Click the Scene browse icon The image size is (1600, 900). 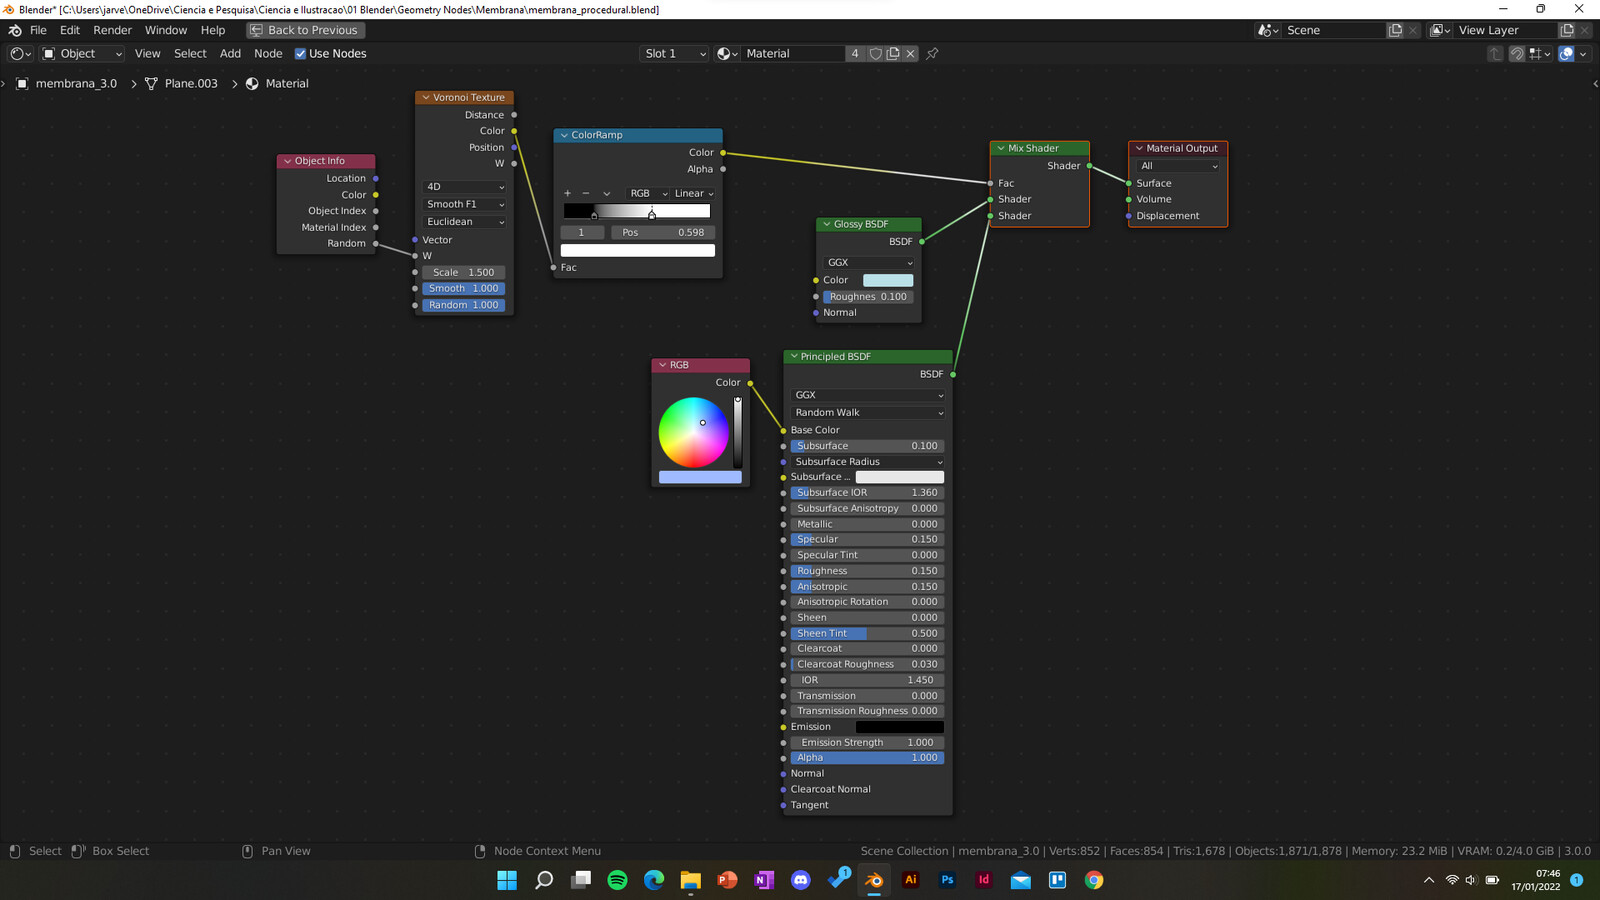click(1268, 30)
